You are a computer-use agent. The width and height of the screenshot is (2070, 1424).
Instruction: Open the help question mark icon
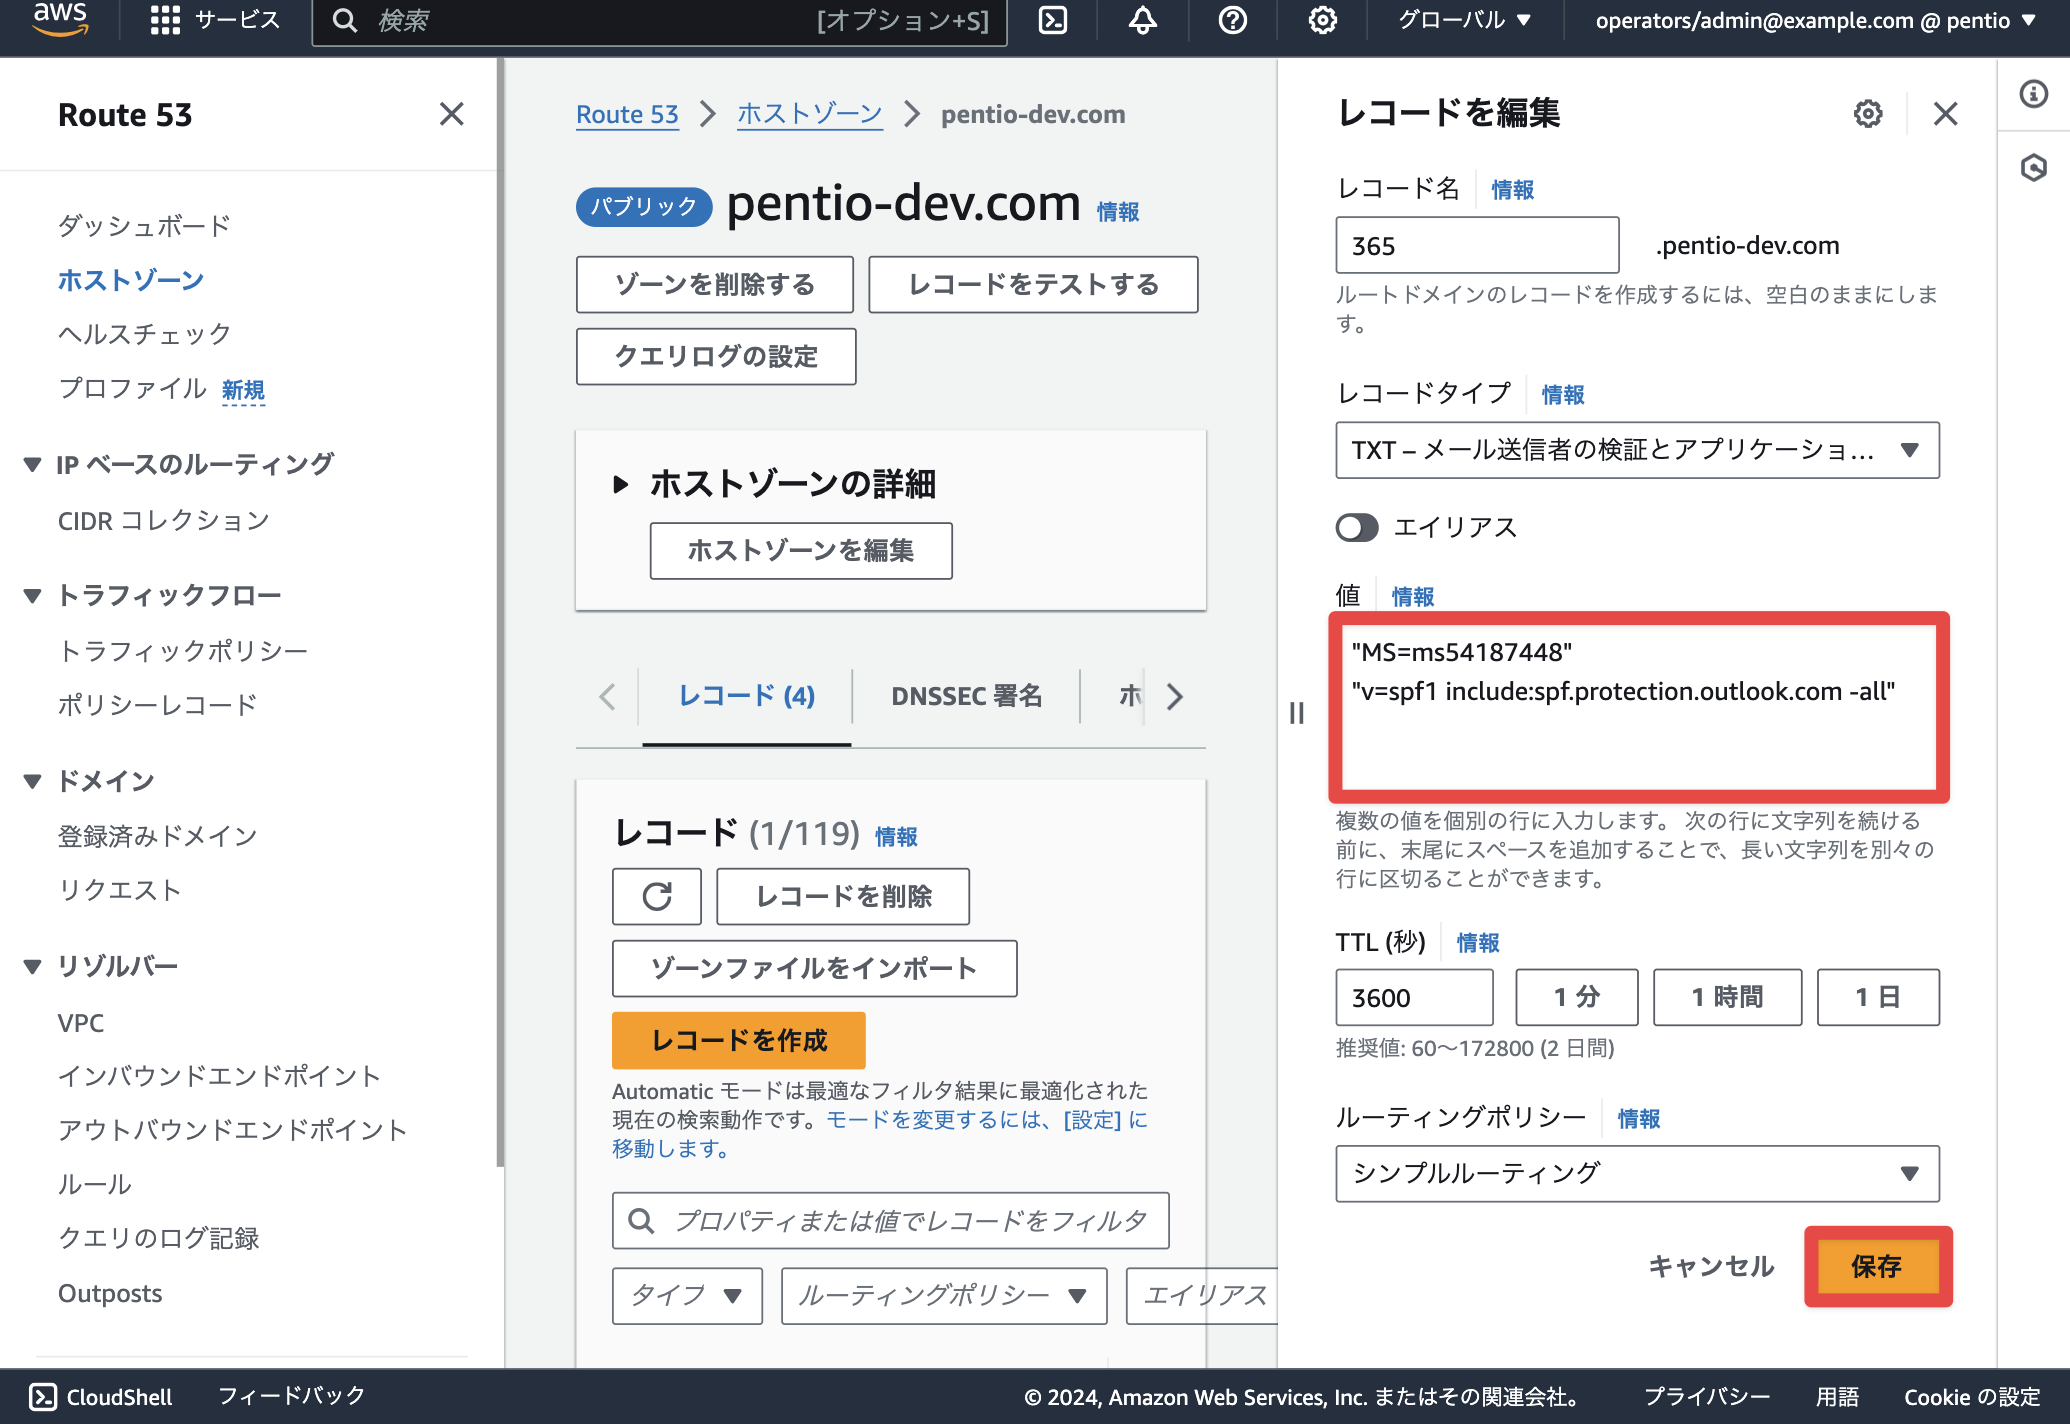tap(1233, 20)
